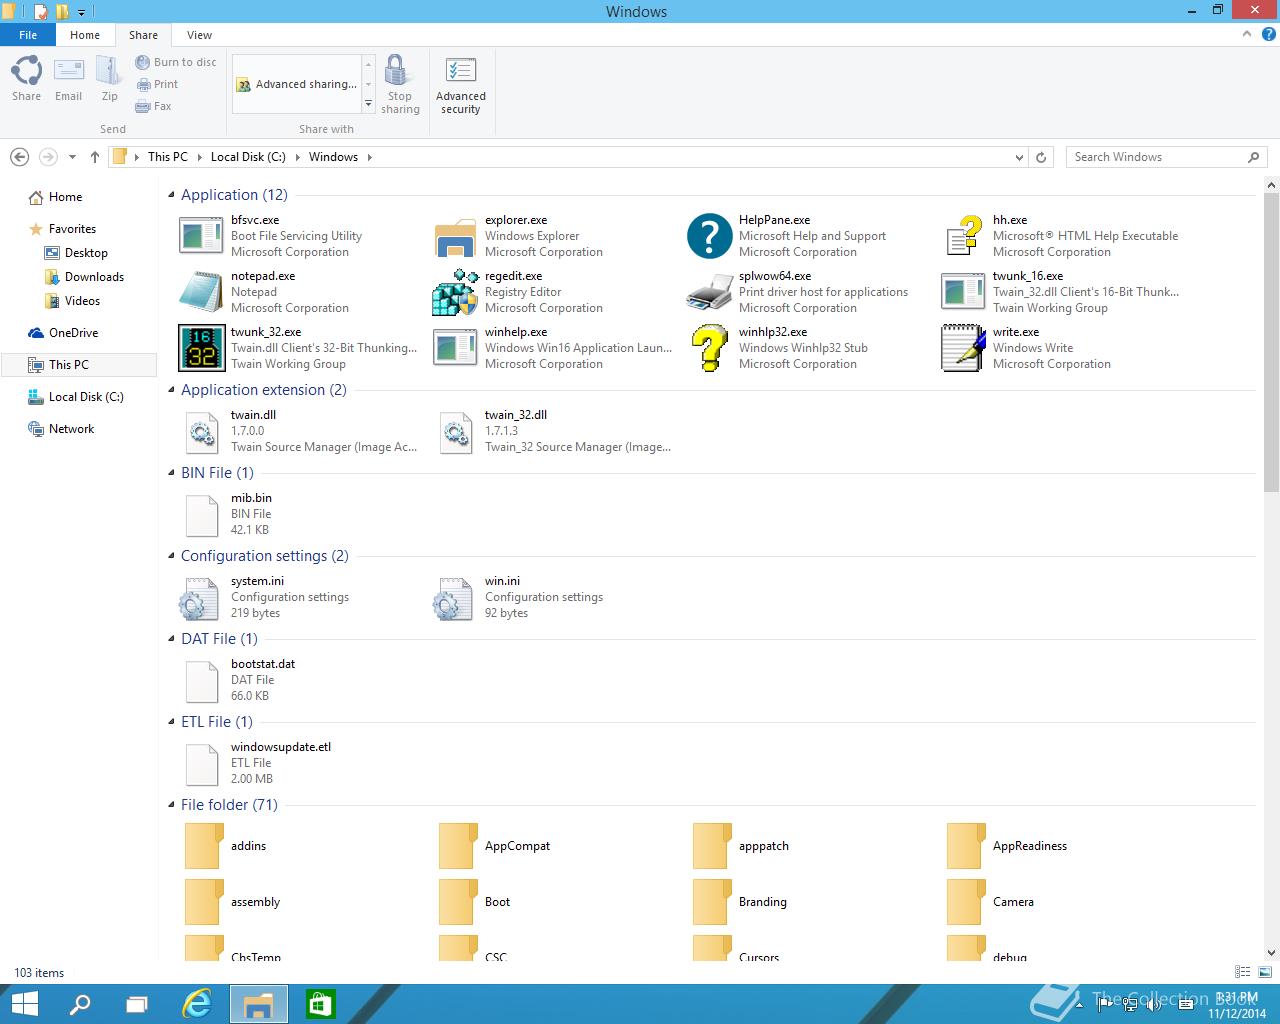The width and height of the screenshot is (1280, 1024).
Task: Select the hh.exe HTML Help icon
Action: coord(963,236)
